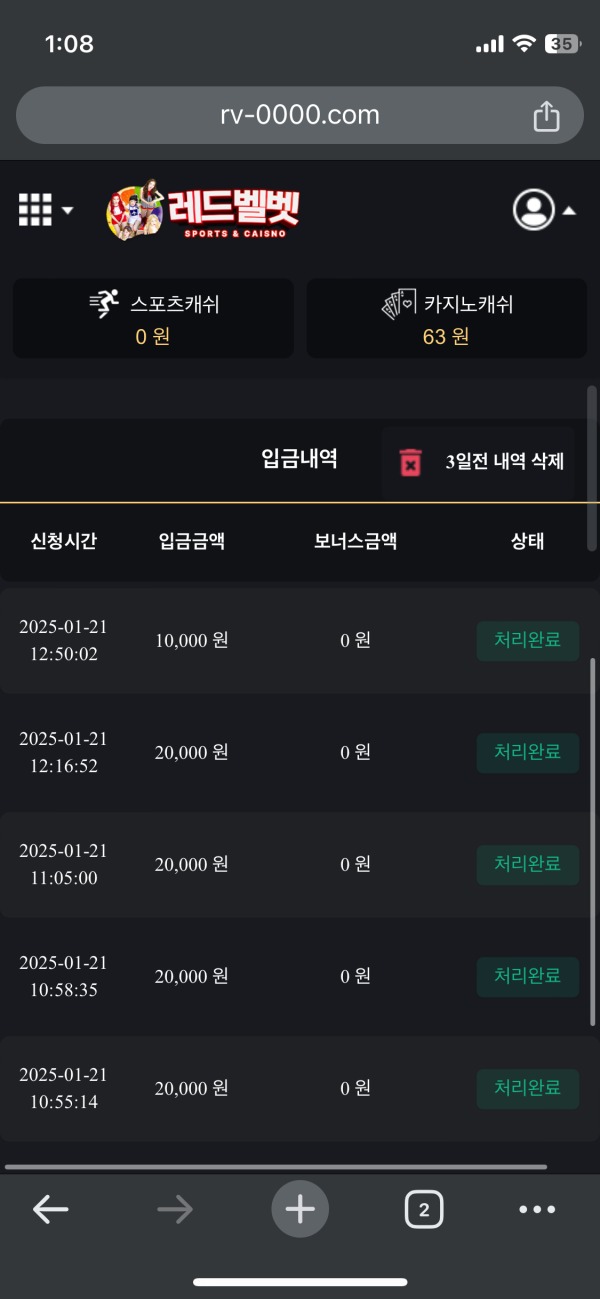Viewport: 600px width, 1299px height.
Task: Expand the arrow next to the profile icon
Action: pyautogui.click(x=568, y=211)
